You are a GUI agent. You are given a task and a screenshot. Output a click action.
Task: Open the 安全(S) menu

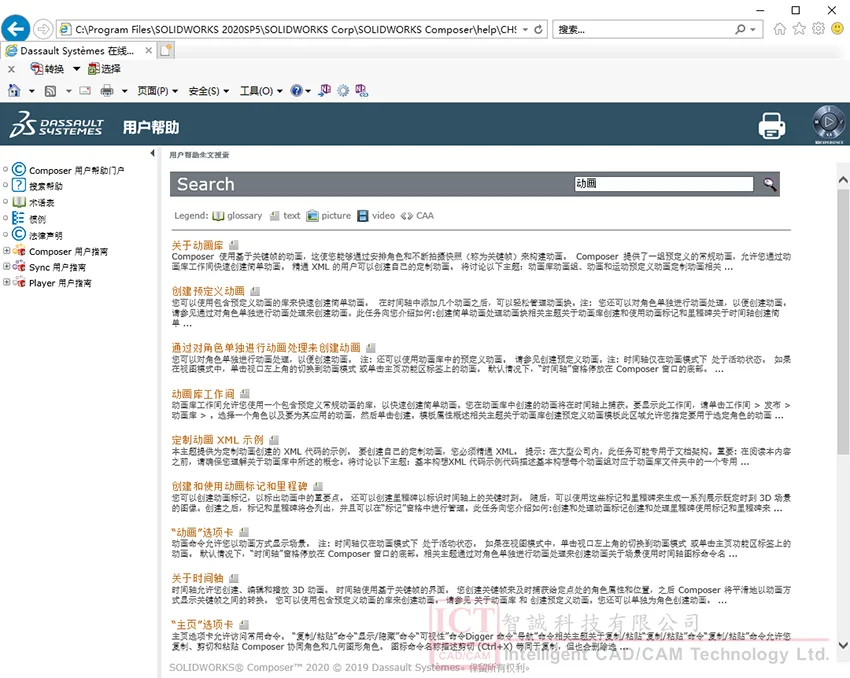[x=209, y=91]
